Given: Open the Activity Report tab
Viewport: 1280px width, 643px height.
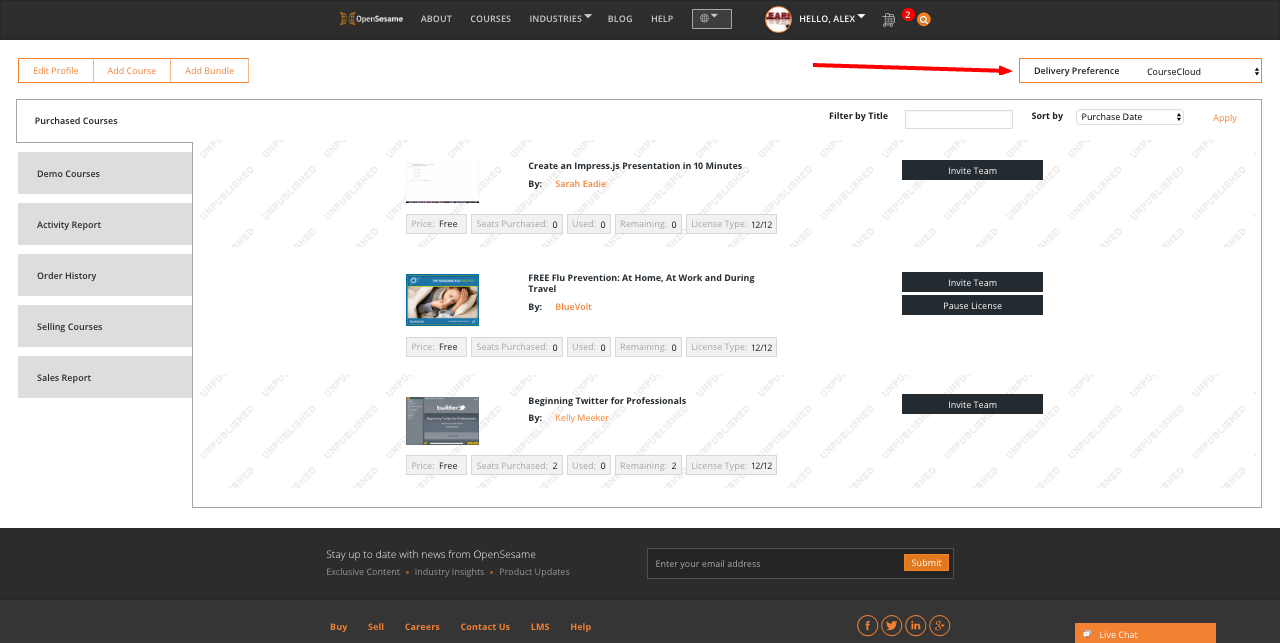Looking at the screenshot, I should 105,224.
